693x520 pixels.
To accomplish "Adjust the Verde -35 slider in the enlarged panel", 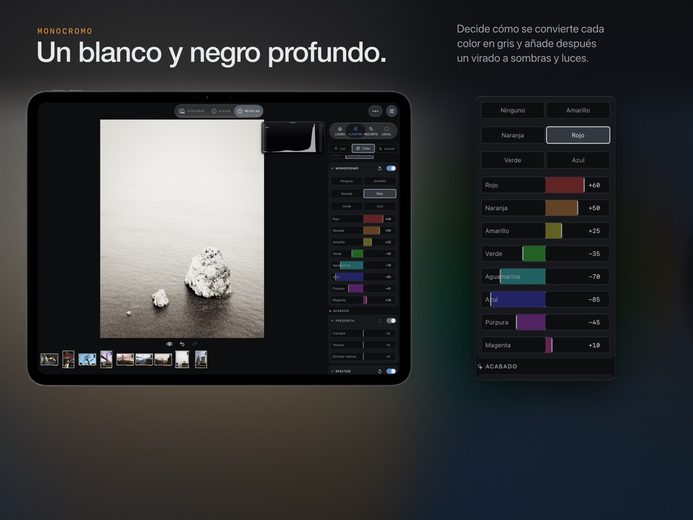I will point(545,254).
